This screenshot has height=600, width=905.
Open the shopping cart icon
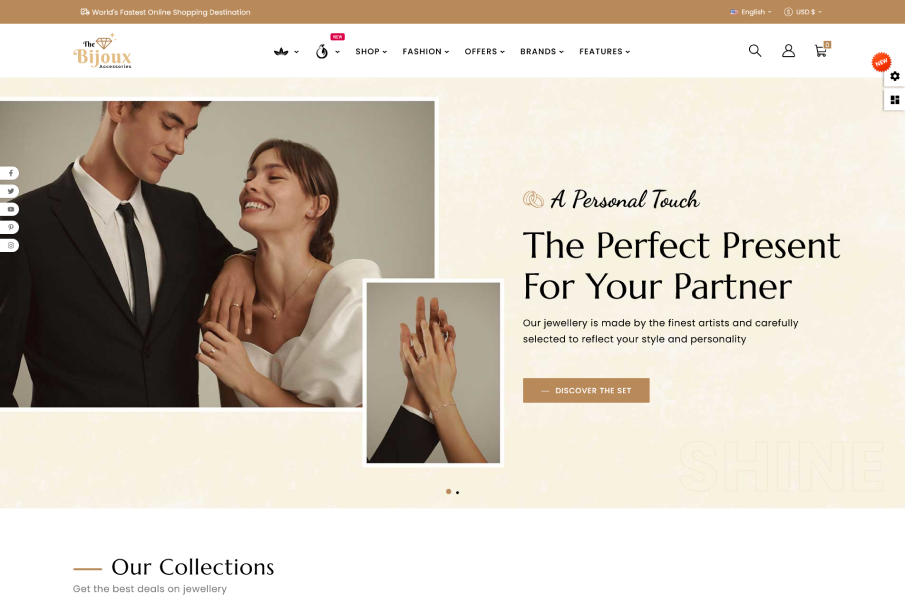[x=822, y=50]
